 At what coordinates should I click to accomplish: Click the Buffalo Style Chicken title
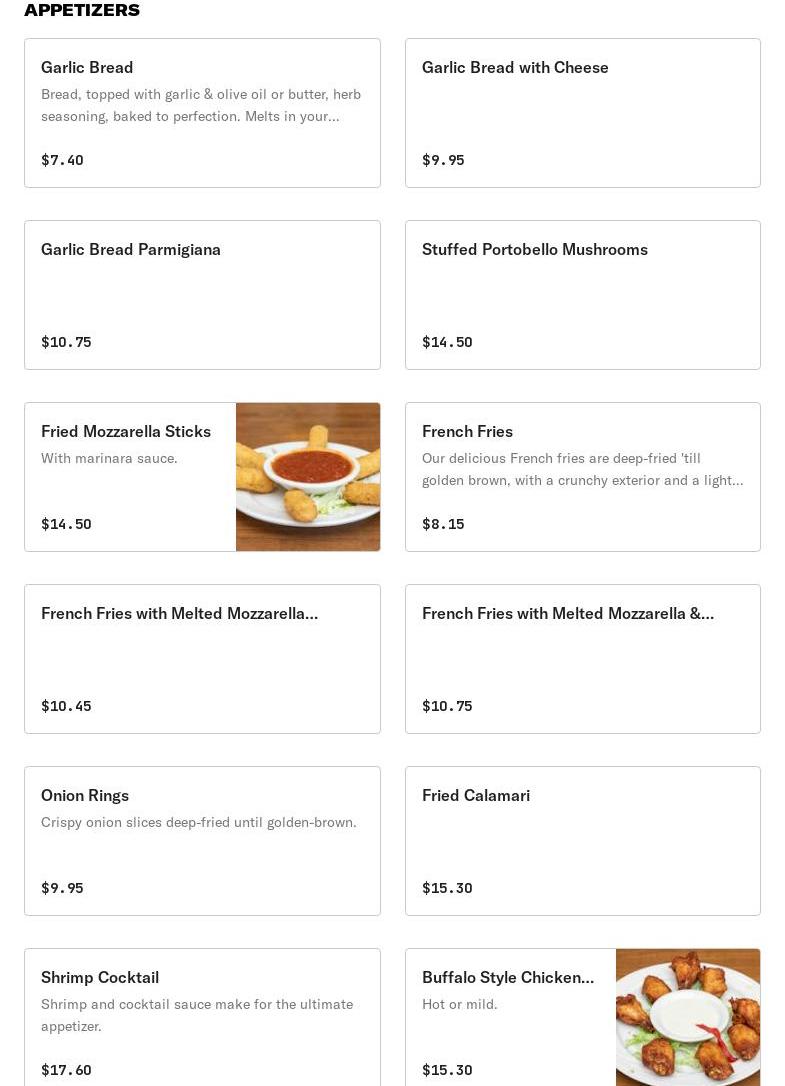click(x=508, y=977)
